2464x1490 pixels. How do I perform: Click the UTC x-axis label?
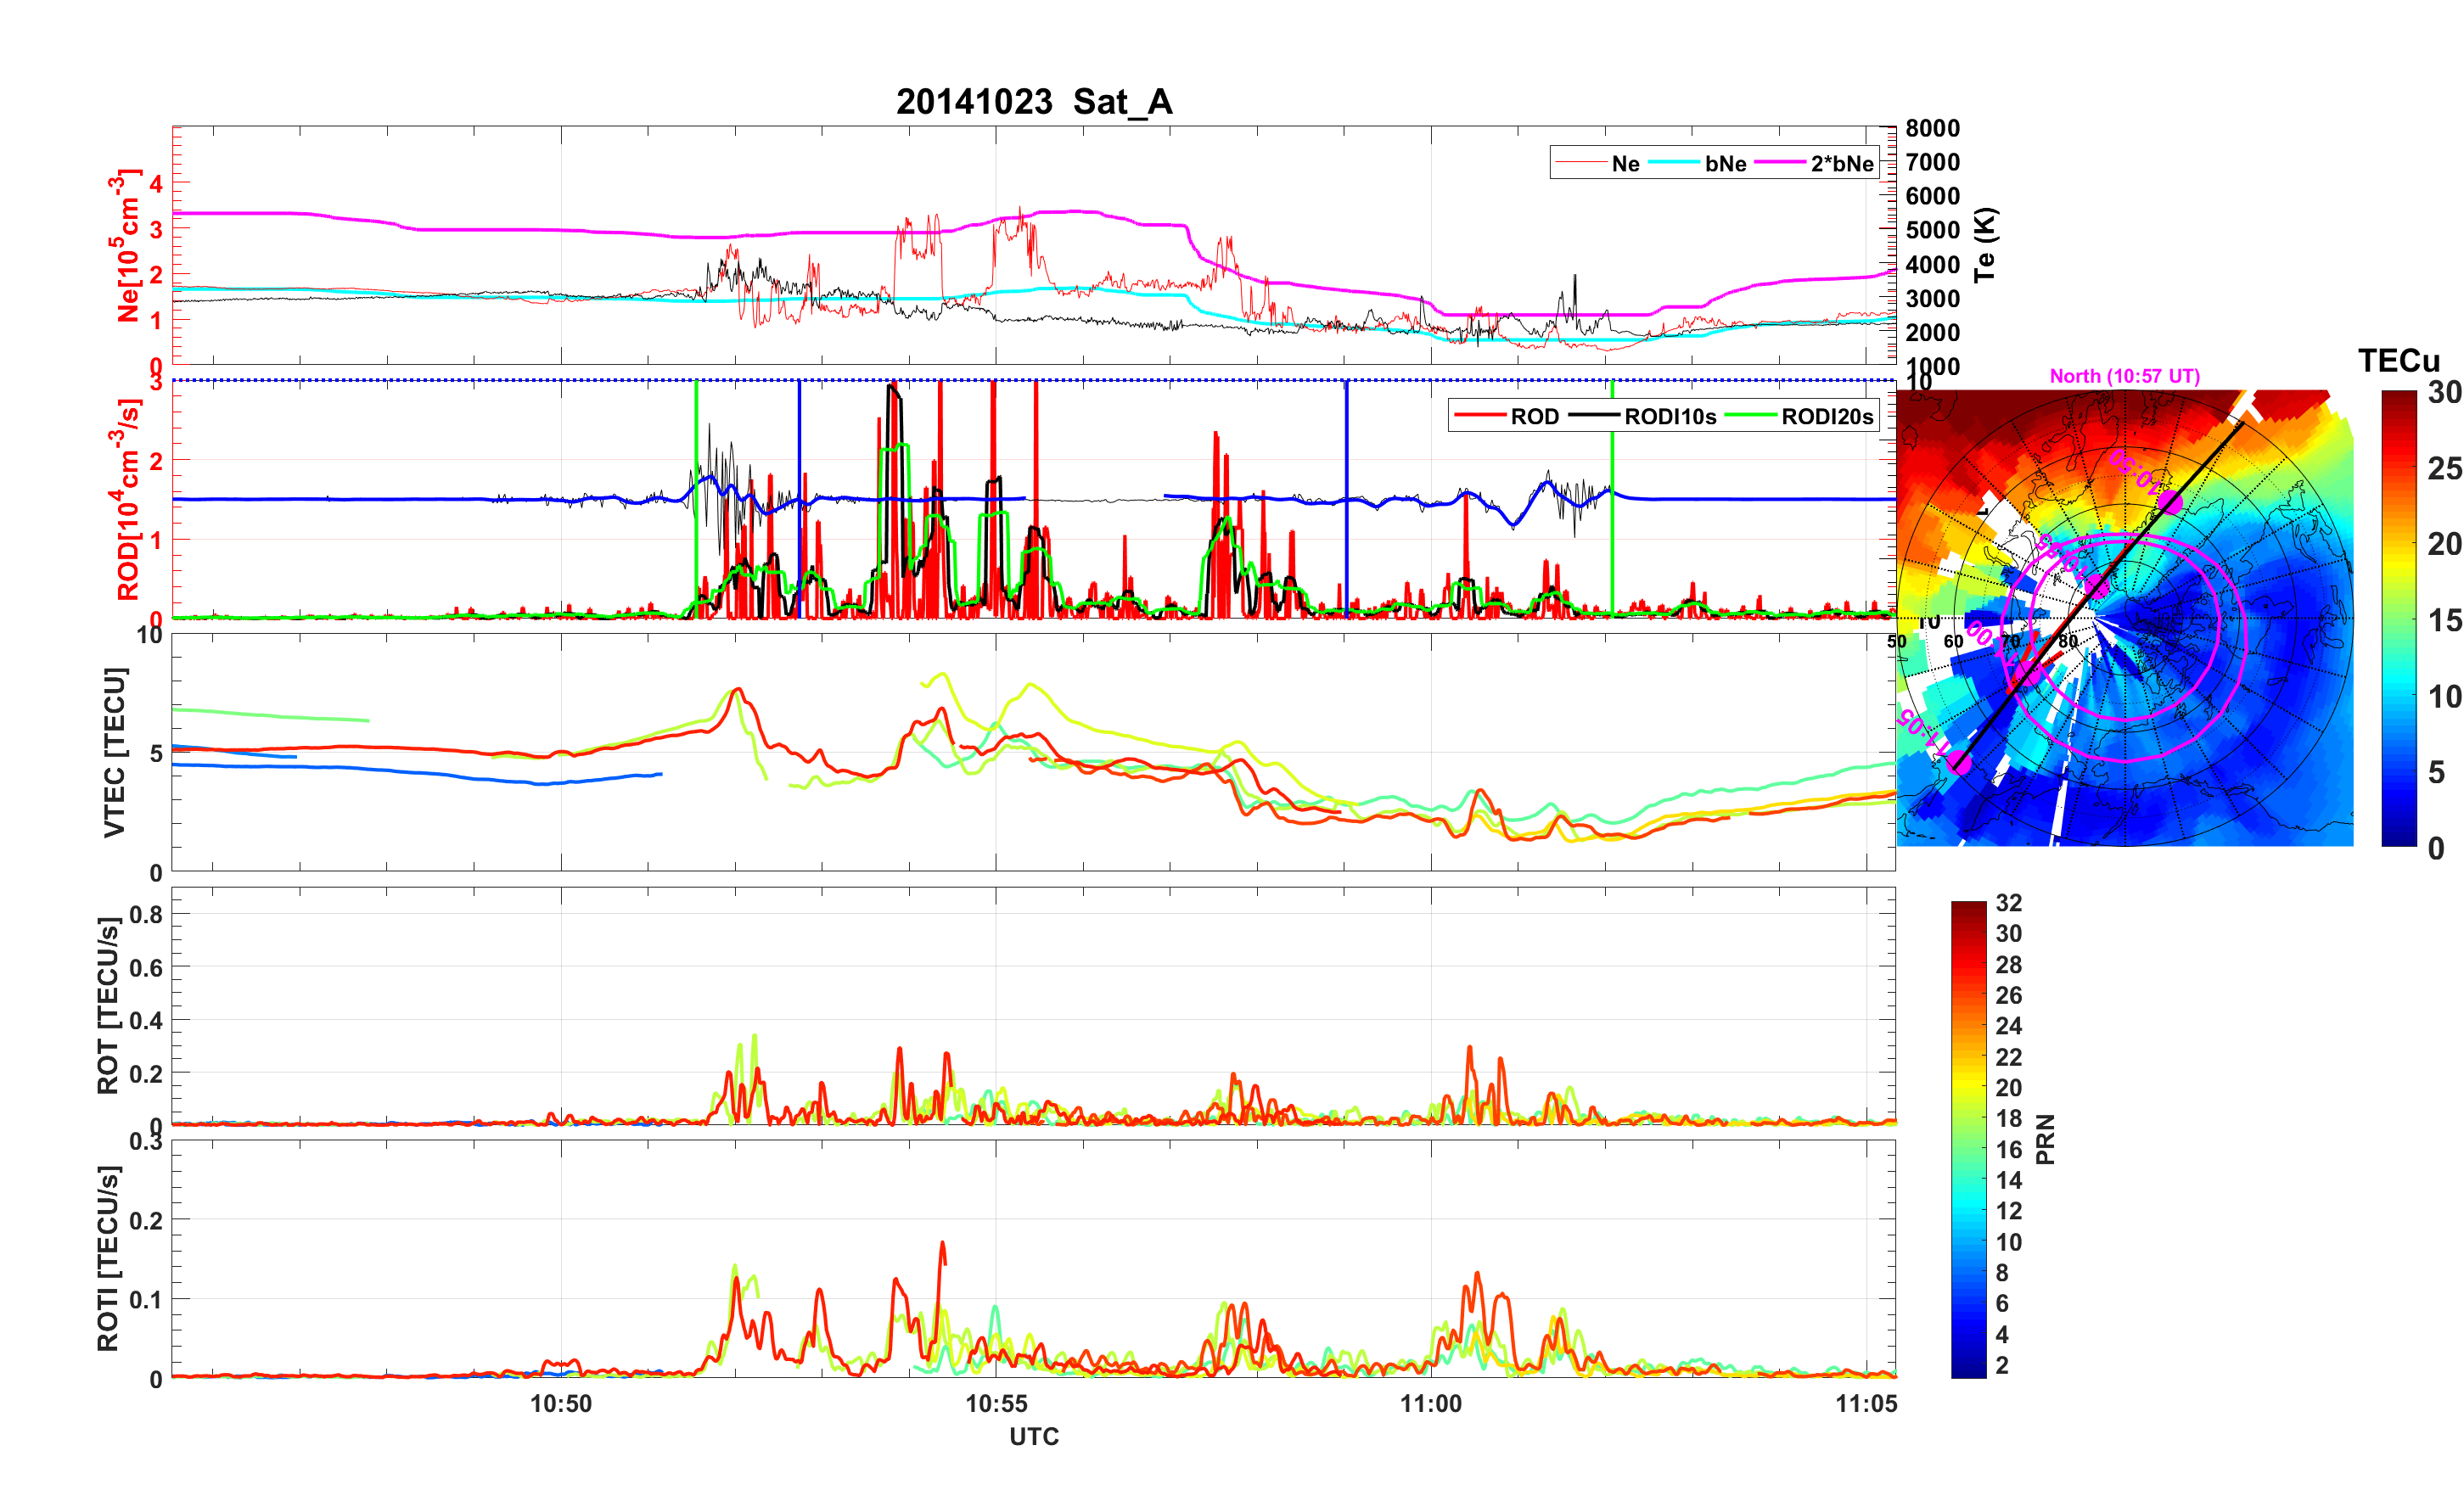pos(1034,1436)
